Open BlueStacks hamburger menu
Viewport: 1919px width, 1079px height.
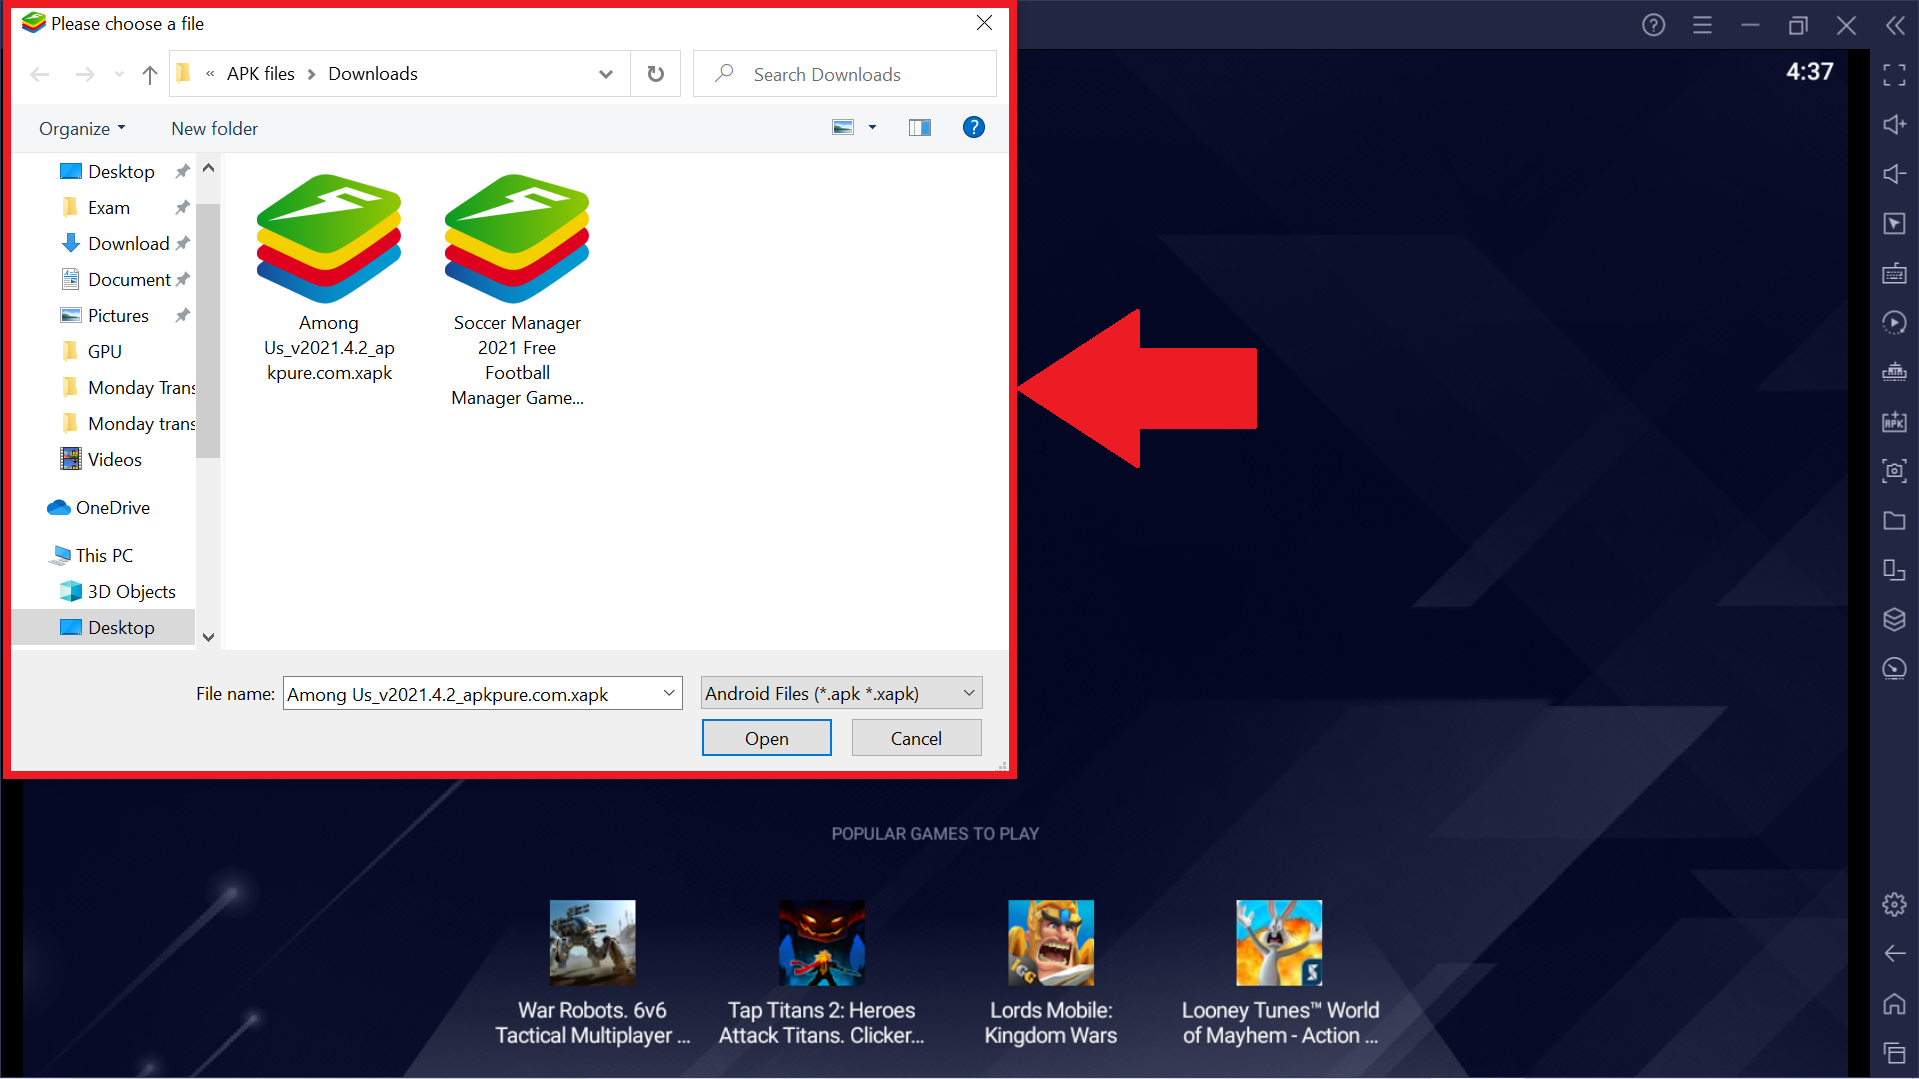point(1702,25)
